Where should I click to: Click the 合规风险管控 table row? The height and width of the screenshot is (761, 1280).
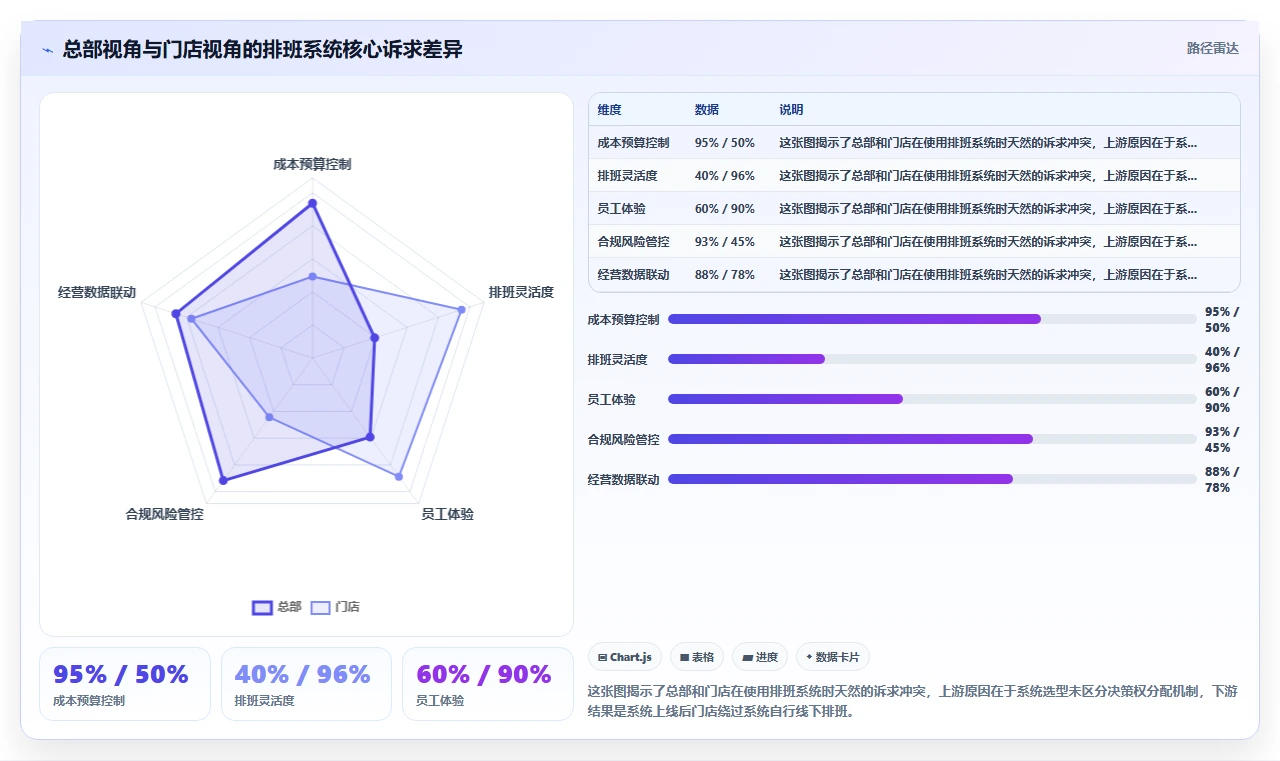click(x=914, y=241)
